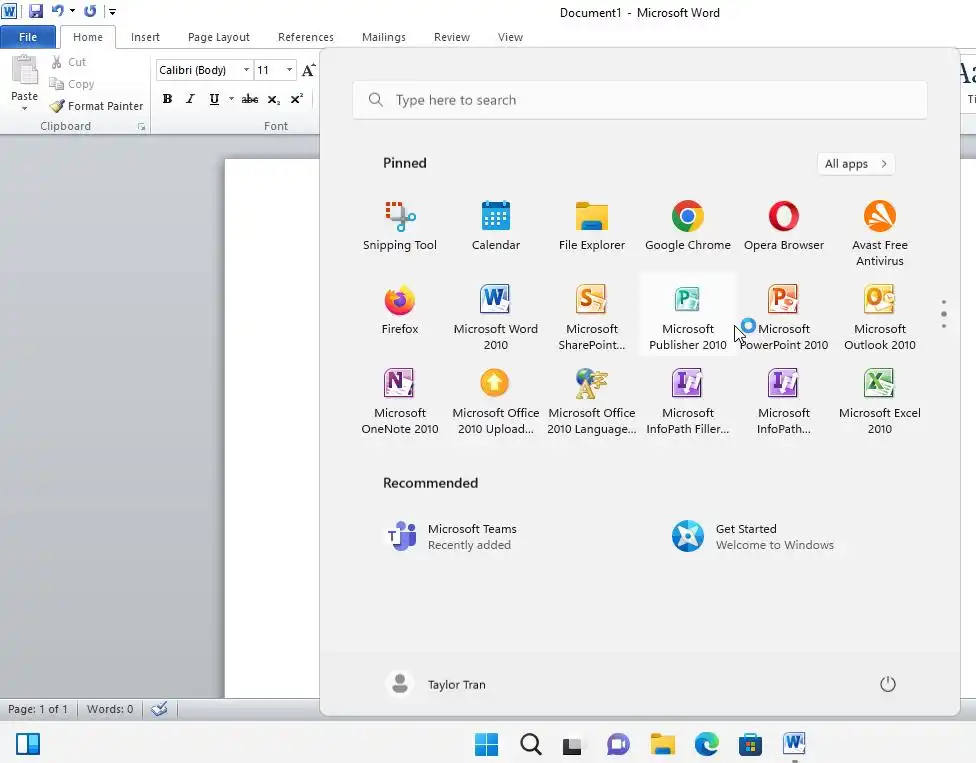Viewport: 976px width, 763px height.
Task: Switch to the Insert tab
Action: tap(145, 37)
